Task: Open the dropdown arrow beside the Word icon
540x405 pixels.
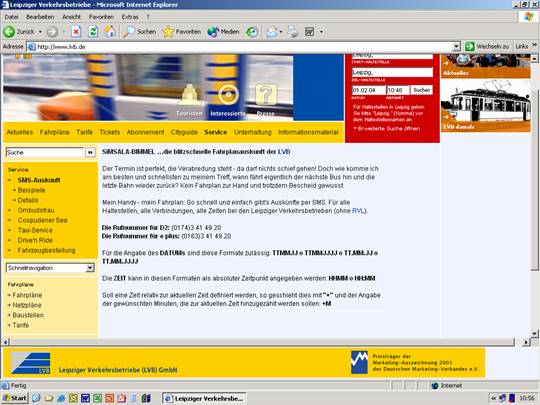Action: pos(321,32)
